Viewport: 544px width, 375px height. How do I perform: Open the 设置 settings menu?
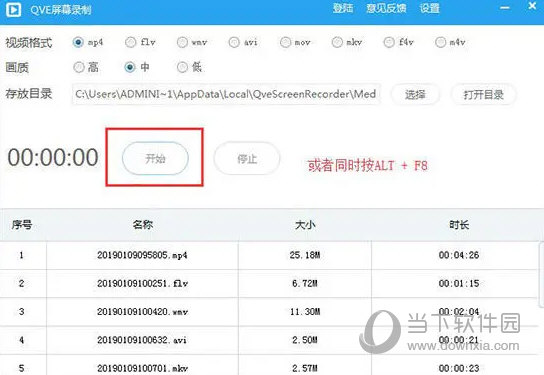[430, 8]
